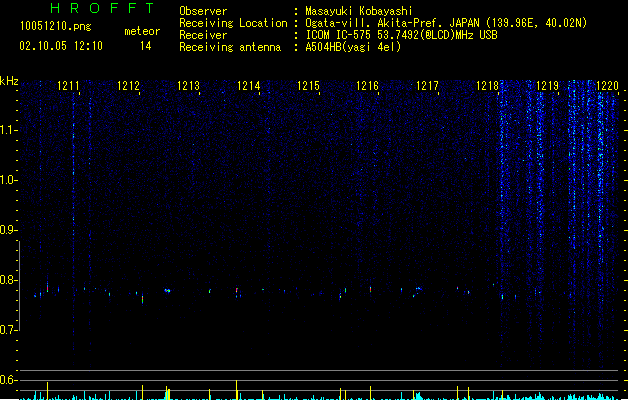Click the Receiving Location label
629x400 pixels.
tap(233, 23)
